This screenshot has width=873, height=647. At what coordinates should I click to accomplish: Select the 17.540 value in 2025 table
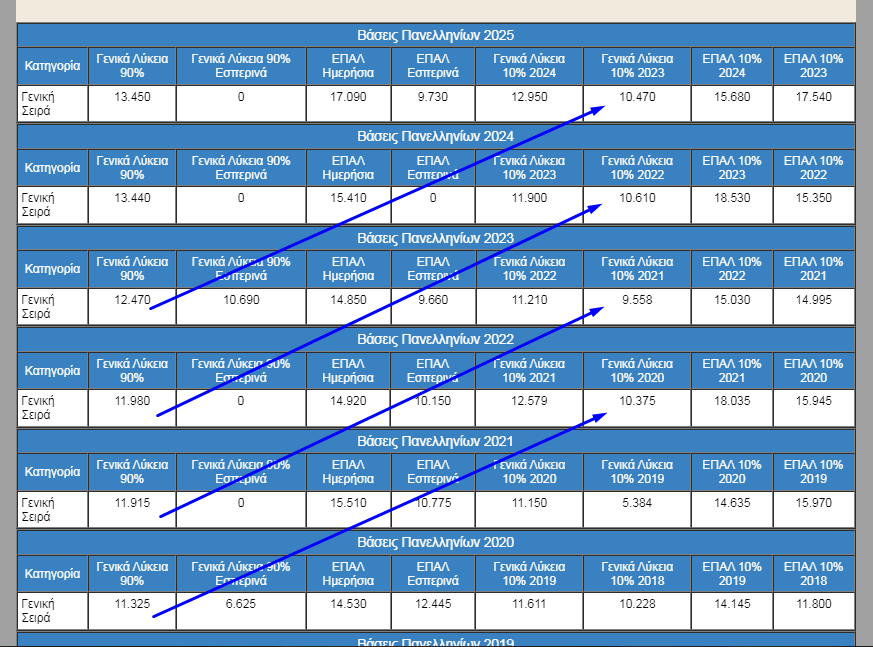coord(813,97)
